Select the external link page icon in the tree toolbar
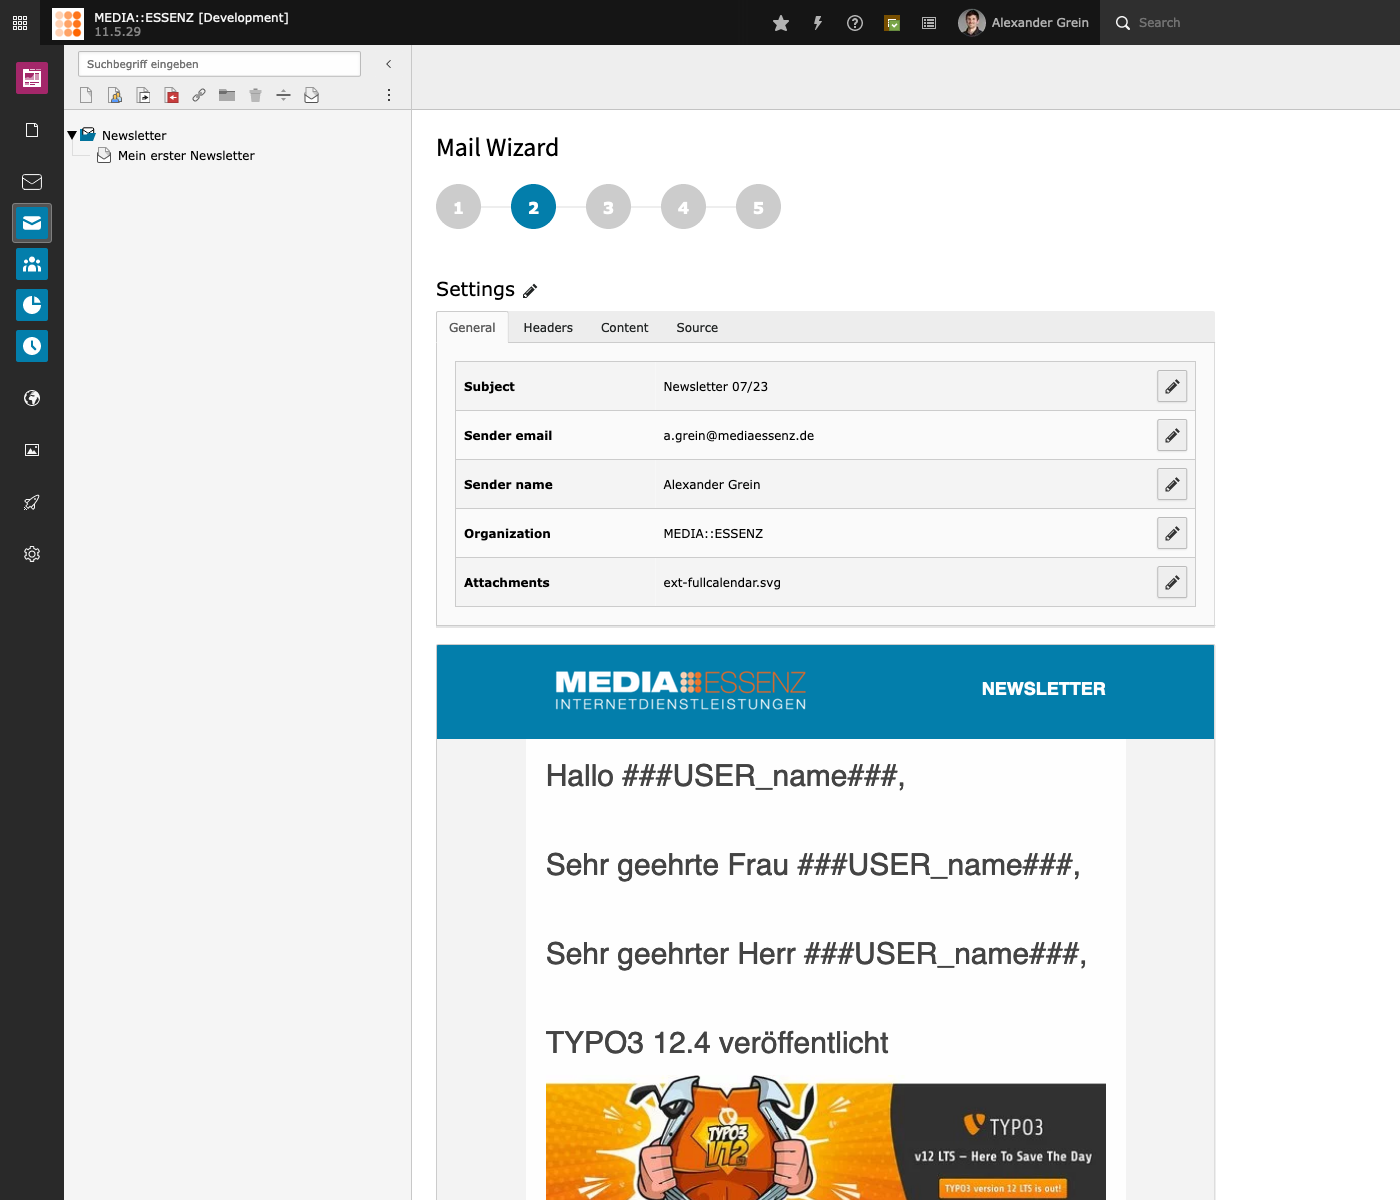The height and width of the screenshot is (1200, 1400). [x=199, y=95]
